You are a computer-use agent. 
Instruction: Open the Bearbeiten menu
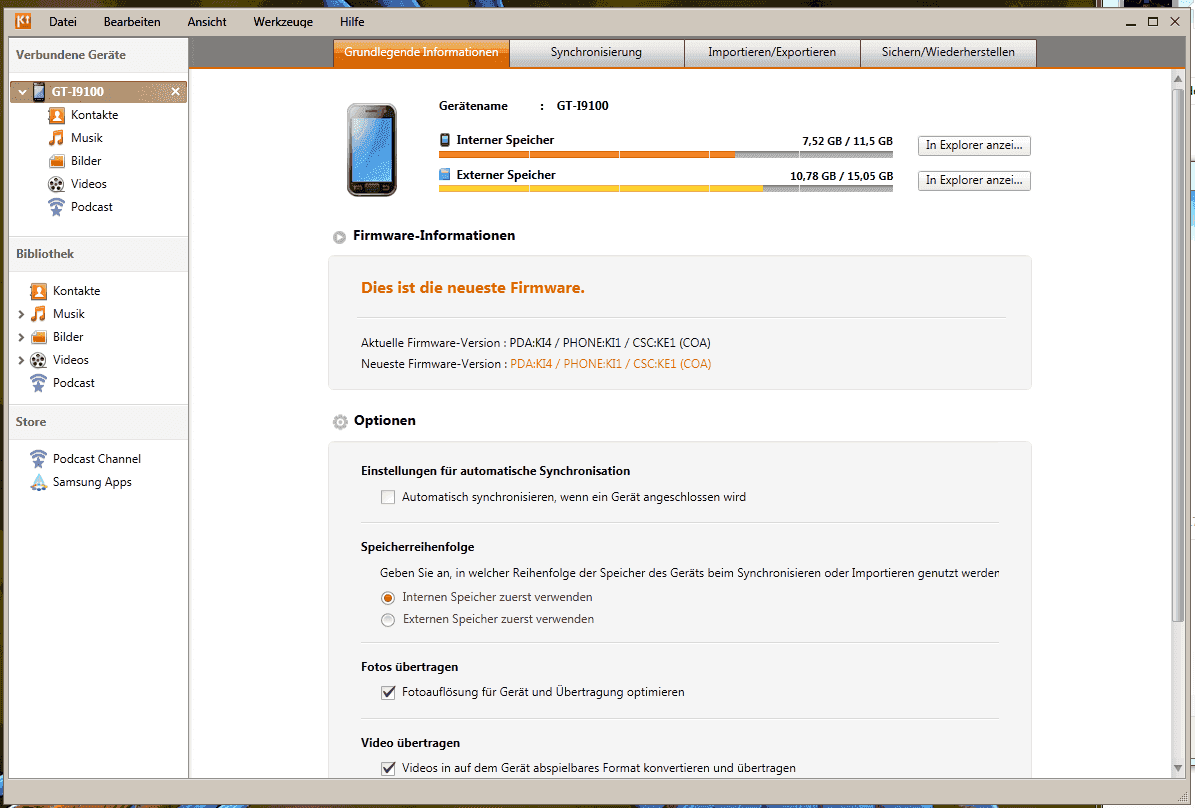click(132, 21)
